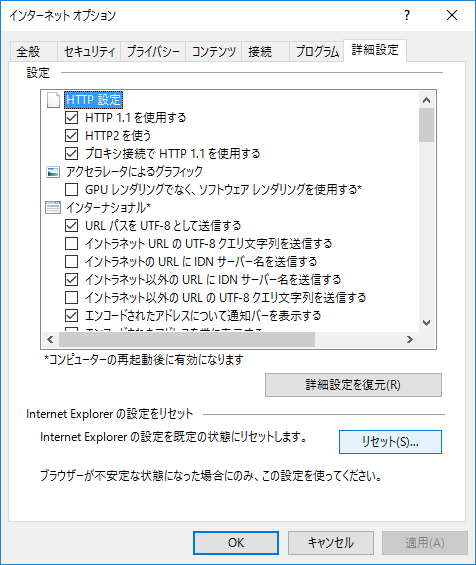This screenshot has height=565, width=476.
Task: Click the 詳細設定を復元(R) button
Action: click(353, 385)
